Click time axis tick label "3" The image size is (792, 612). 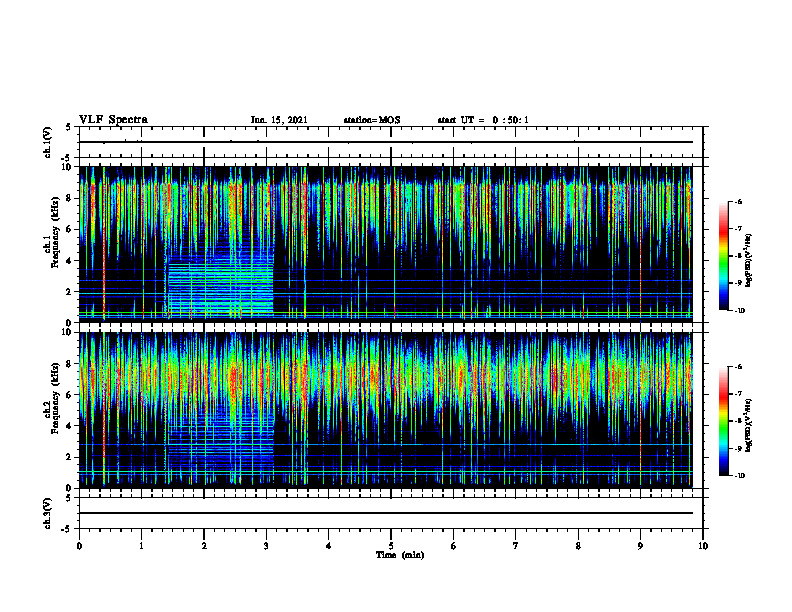(x=266, y=546)
